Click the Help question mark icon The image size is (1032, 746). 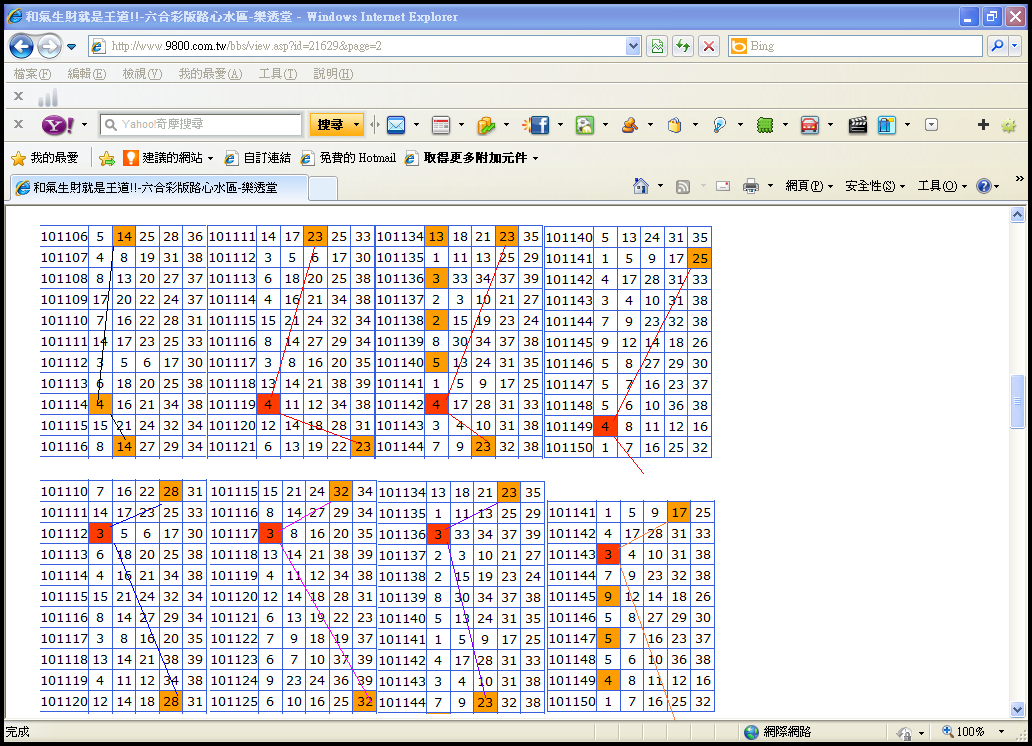pos(983,186)
